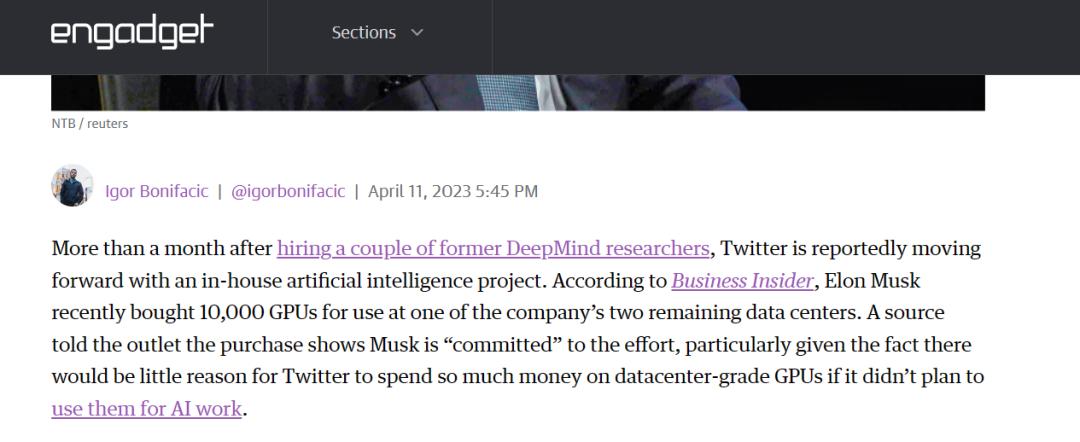Open the 'use them for AI work' link
The image size is (1080, 442).
click(146, 409)
